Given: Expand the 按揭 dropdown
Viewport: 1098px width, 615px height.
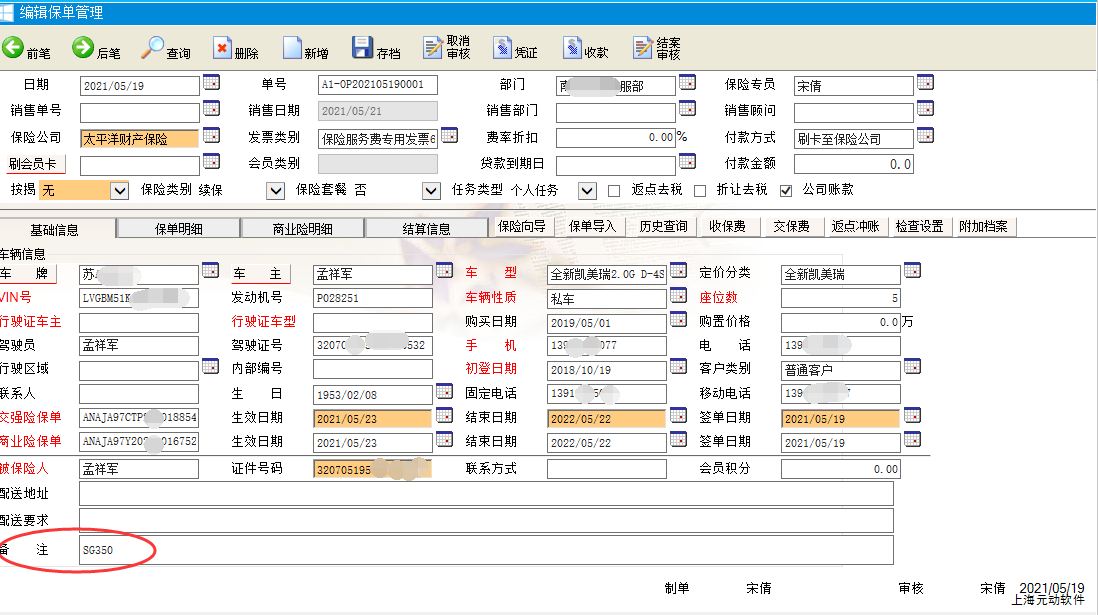Looking at the screenshot, I should click(x=120, y=190).
